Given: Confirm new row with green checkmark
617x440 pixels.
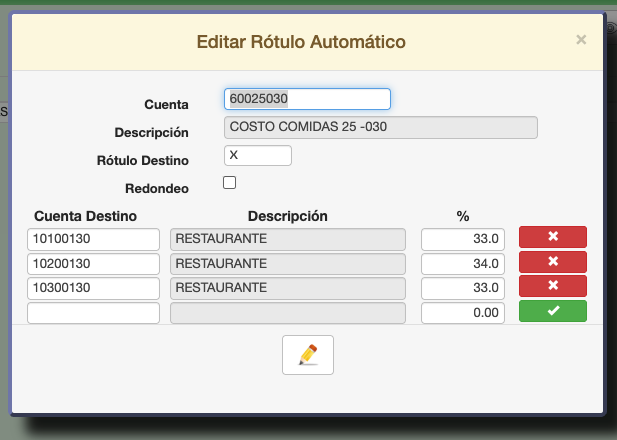Looking at the screenshot, I should pyautogui.click(x=553, y=312).
